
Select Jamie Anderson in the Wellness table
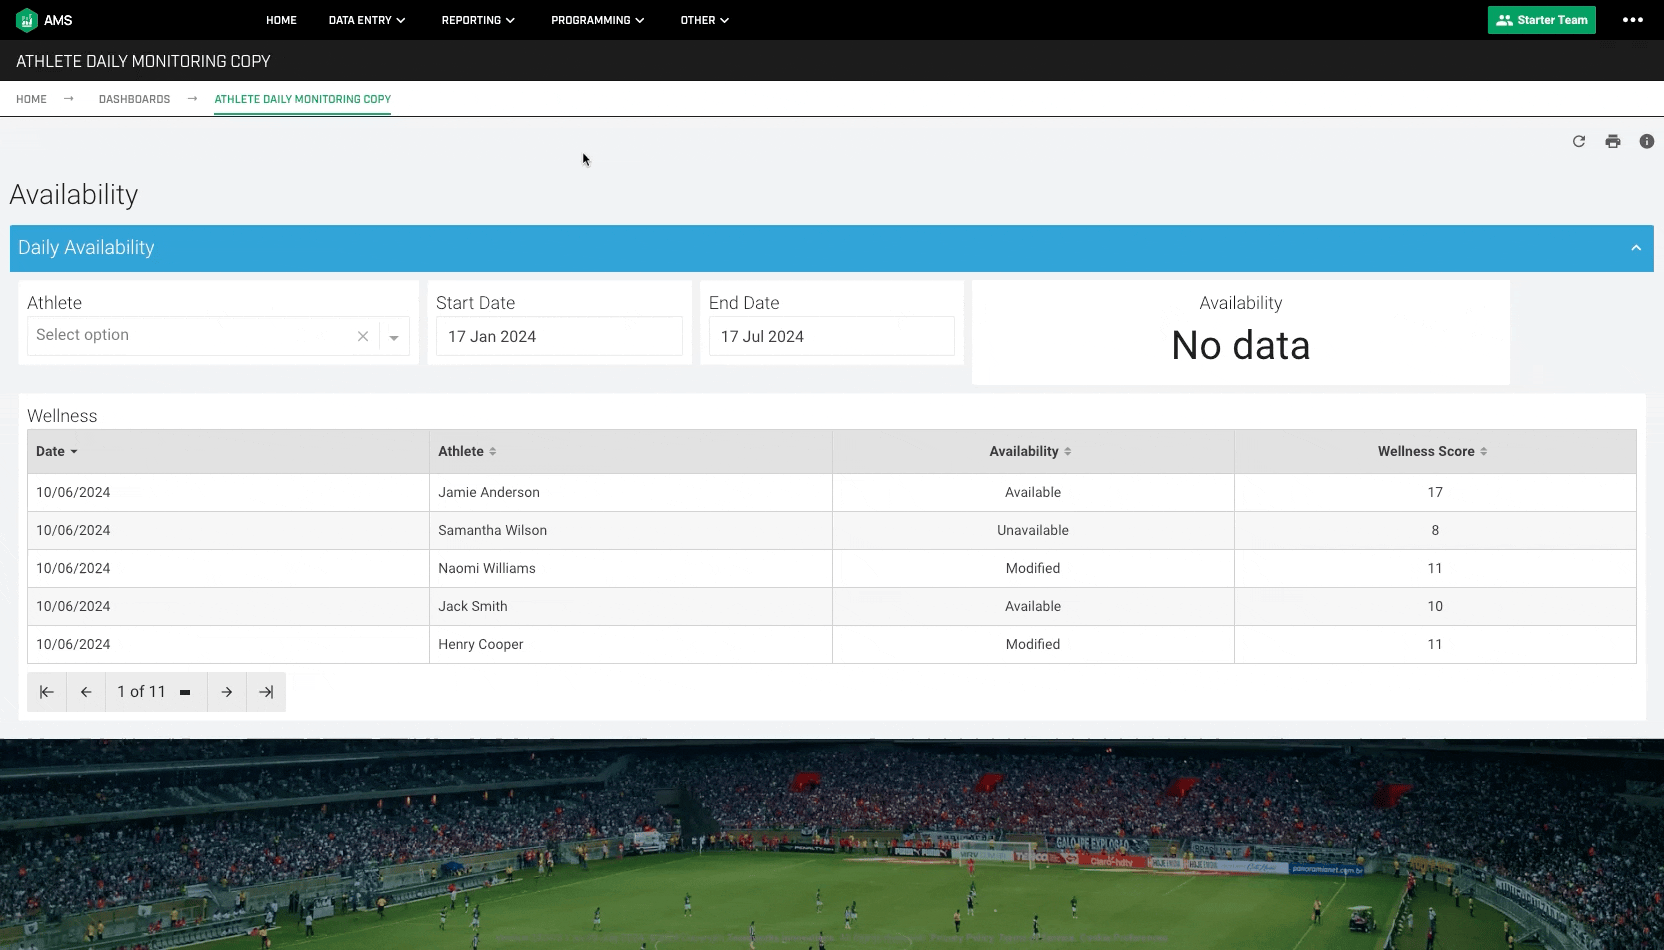[489, 492]
